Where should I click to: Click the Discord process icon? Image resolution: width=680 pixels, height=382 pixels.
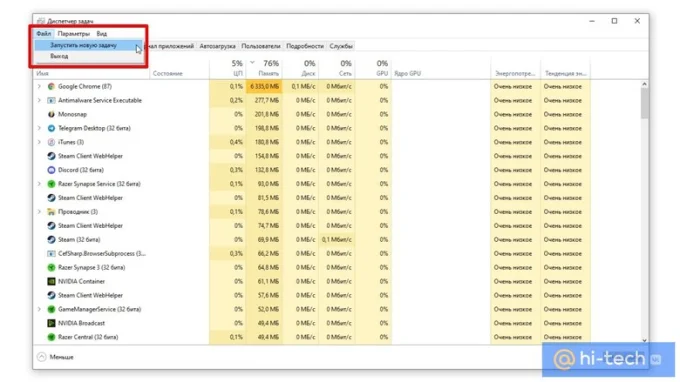51,170
